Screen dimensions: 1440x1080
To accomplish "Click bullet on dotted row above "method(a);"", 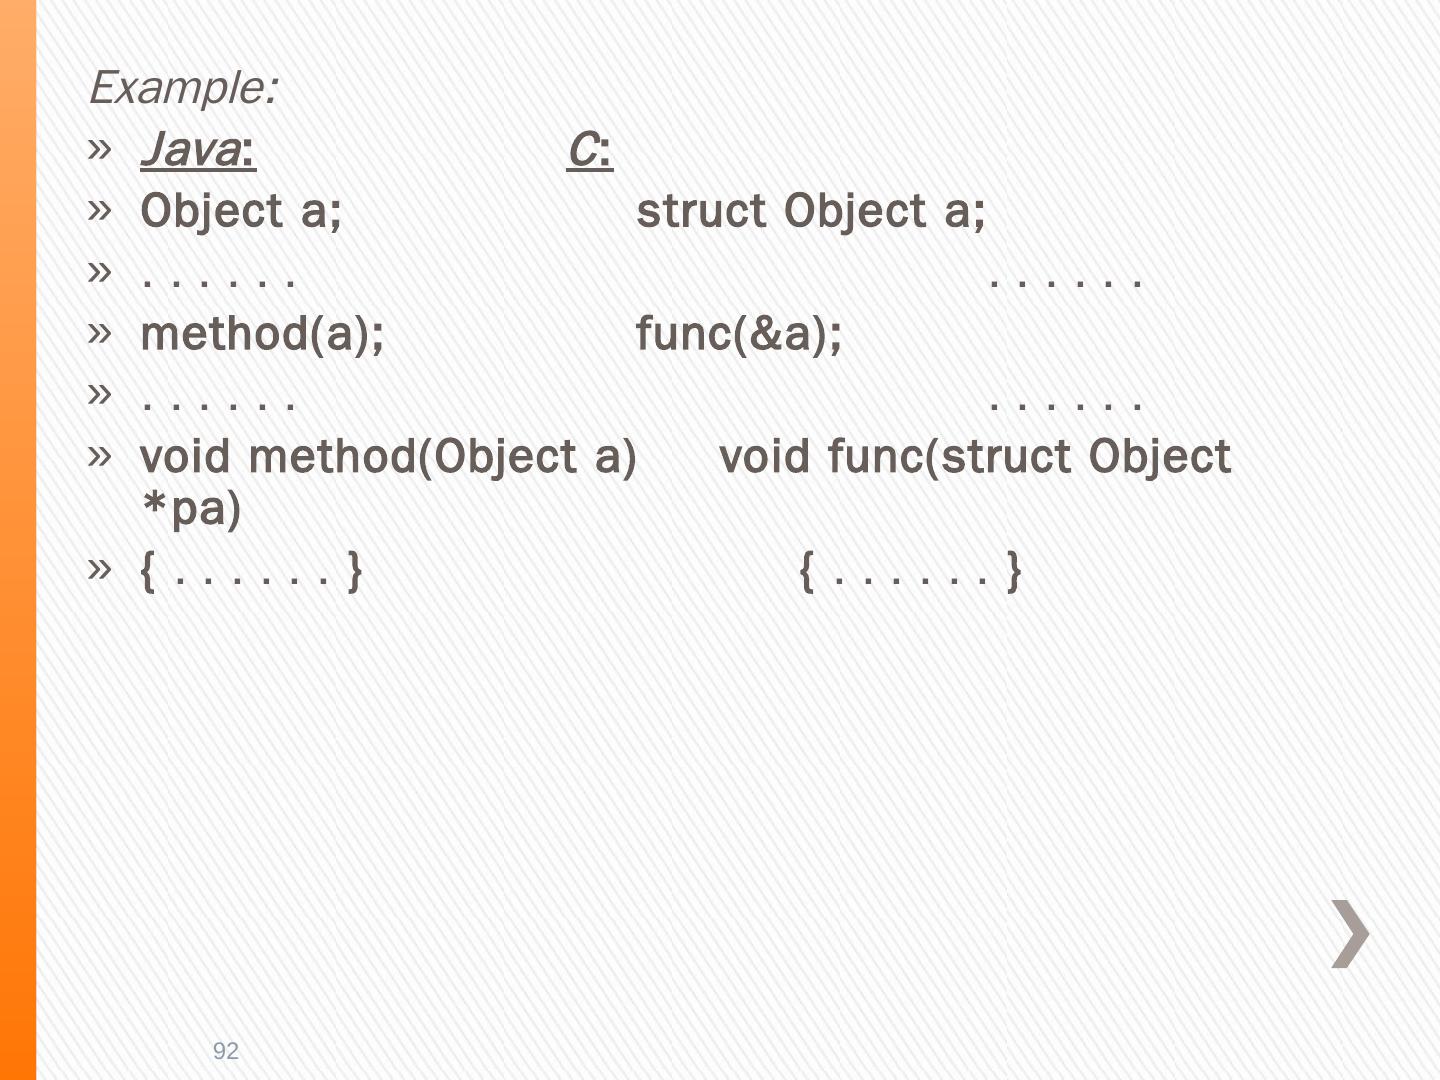I will (x=99, y=272).
